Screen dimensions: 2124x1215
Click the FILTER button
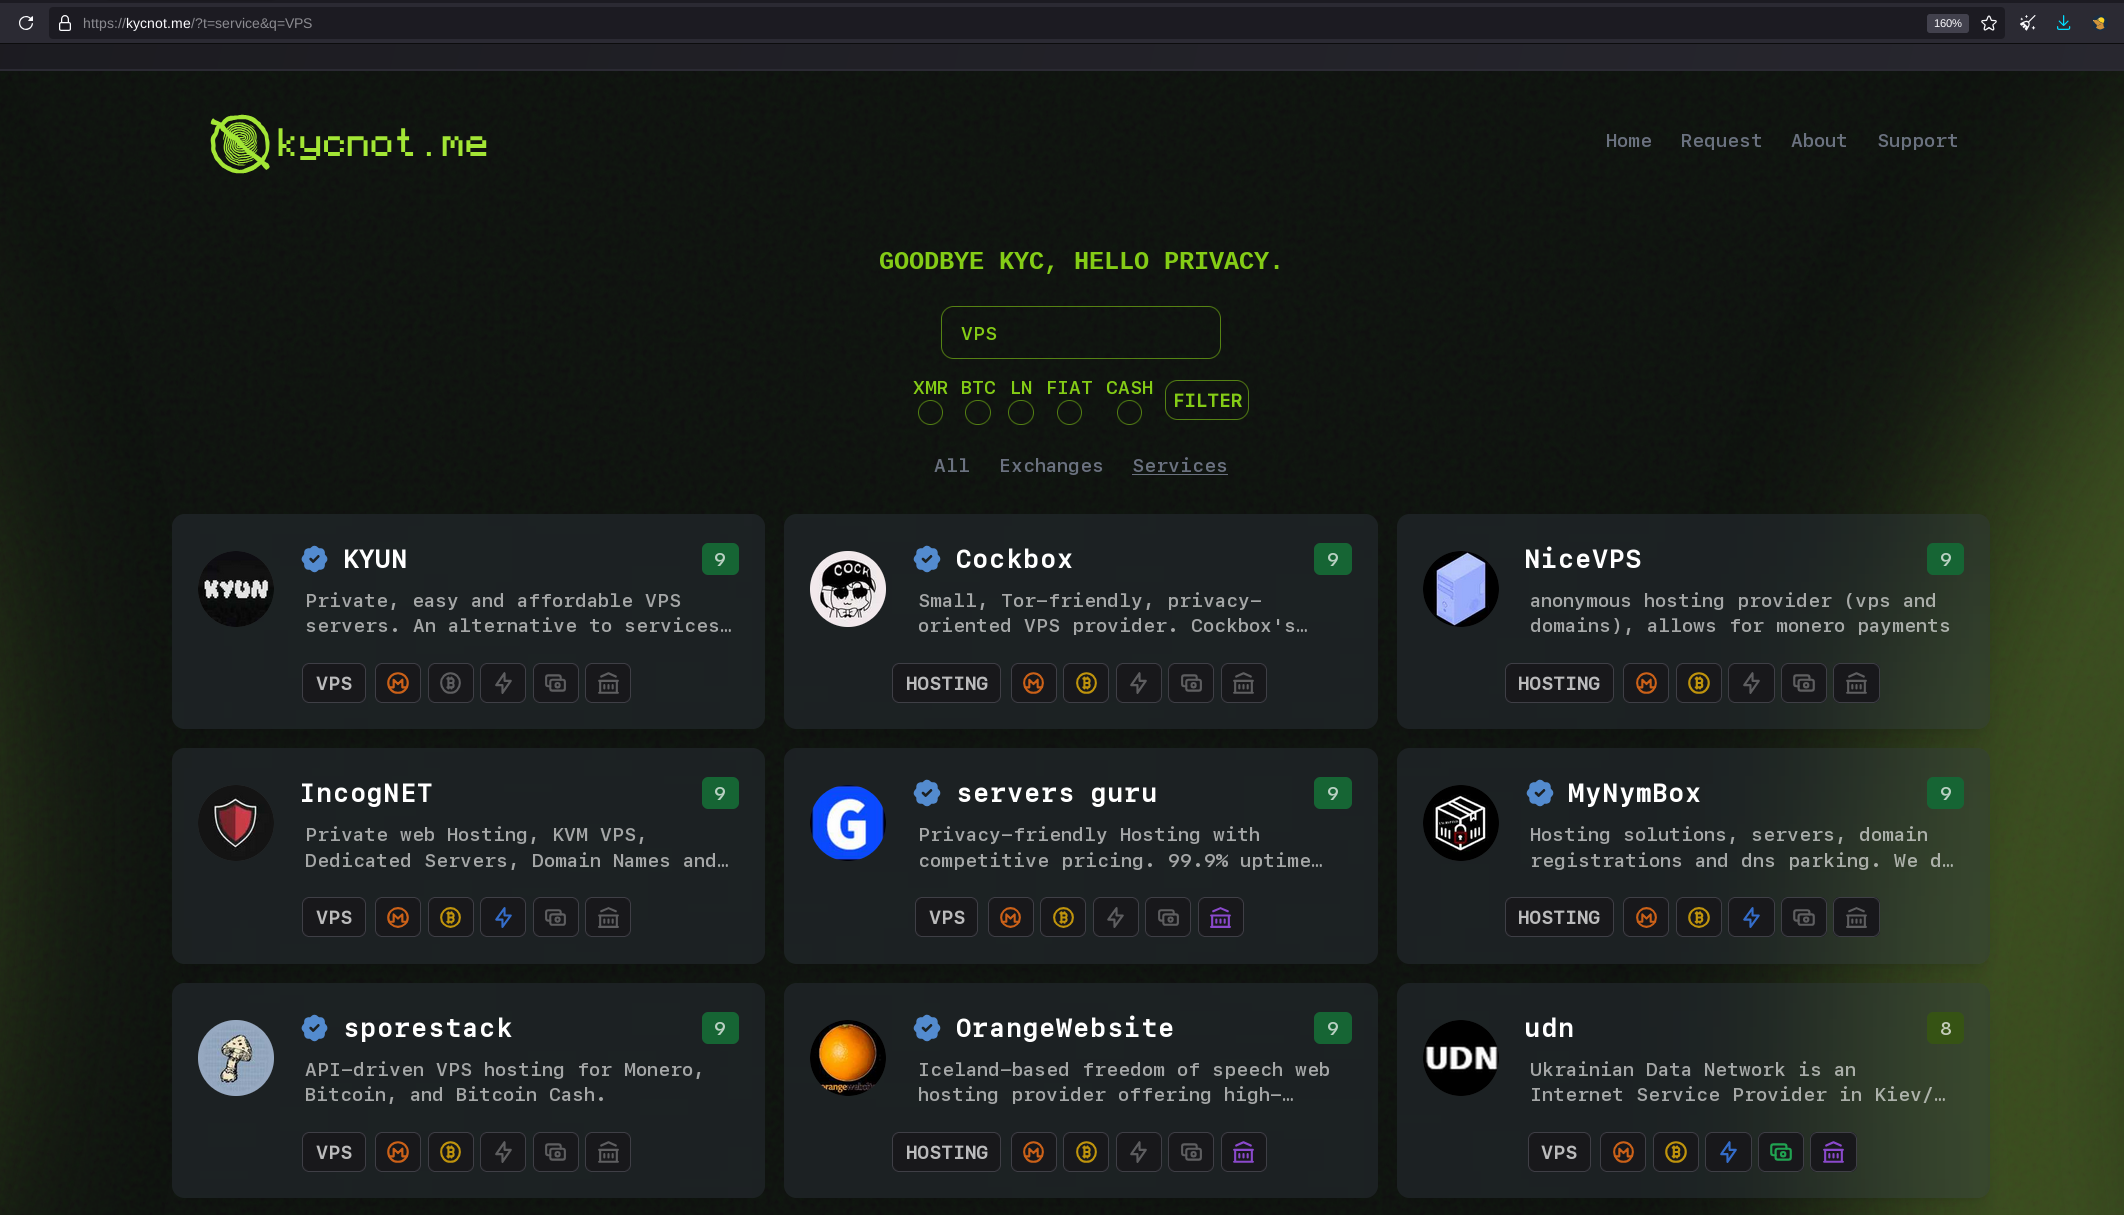tap(1207, 400)
